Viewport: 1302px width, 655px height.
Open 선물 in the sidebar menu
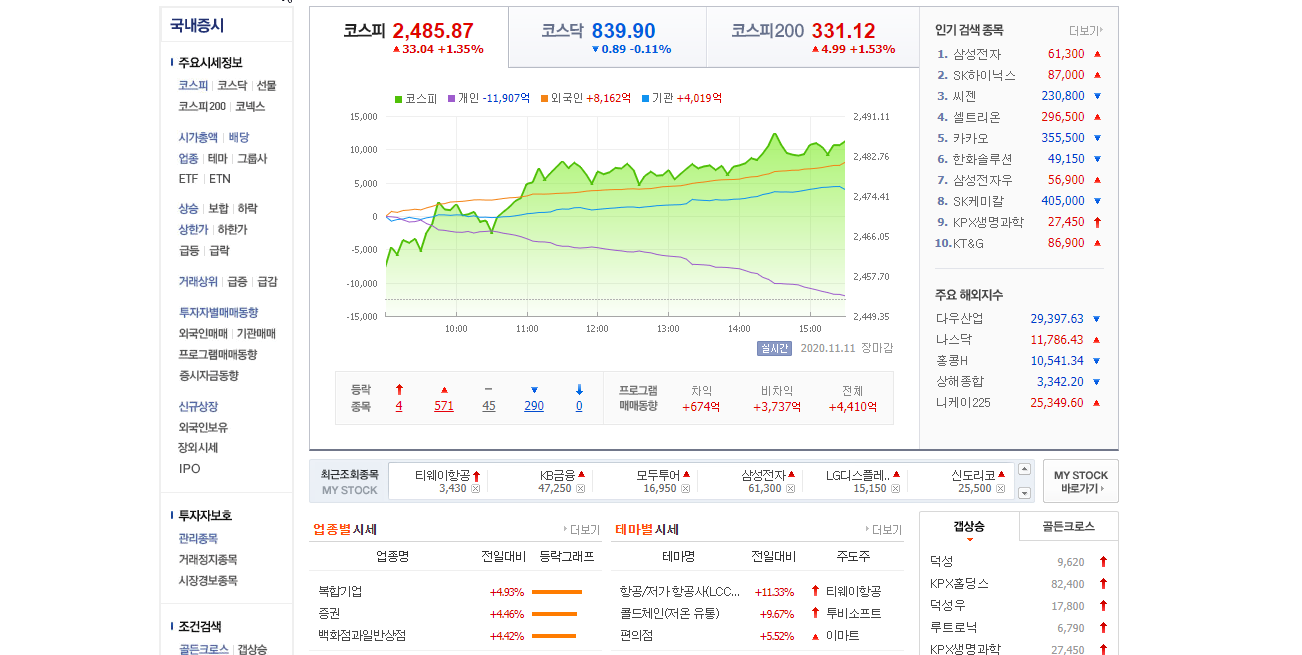266,86
